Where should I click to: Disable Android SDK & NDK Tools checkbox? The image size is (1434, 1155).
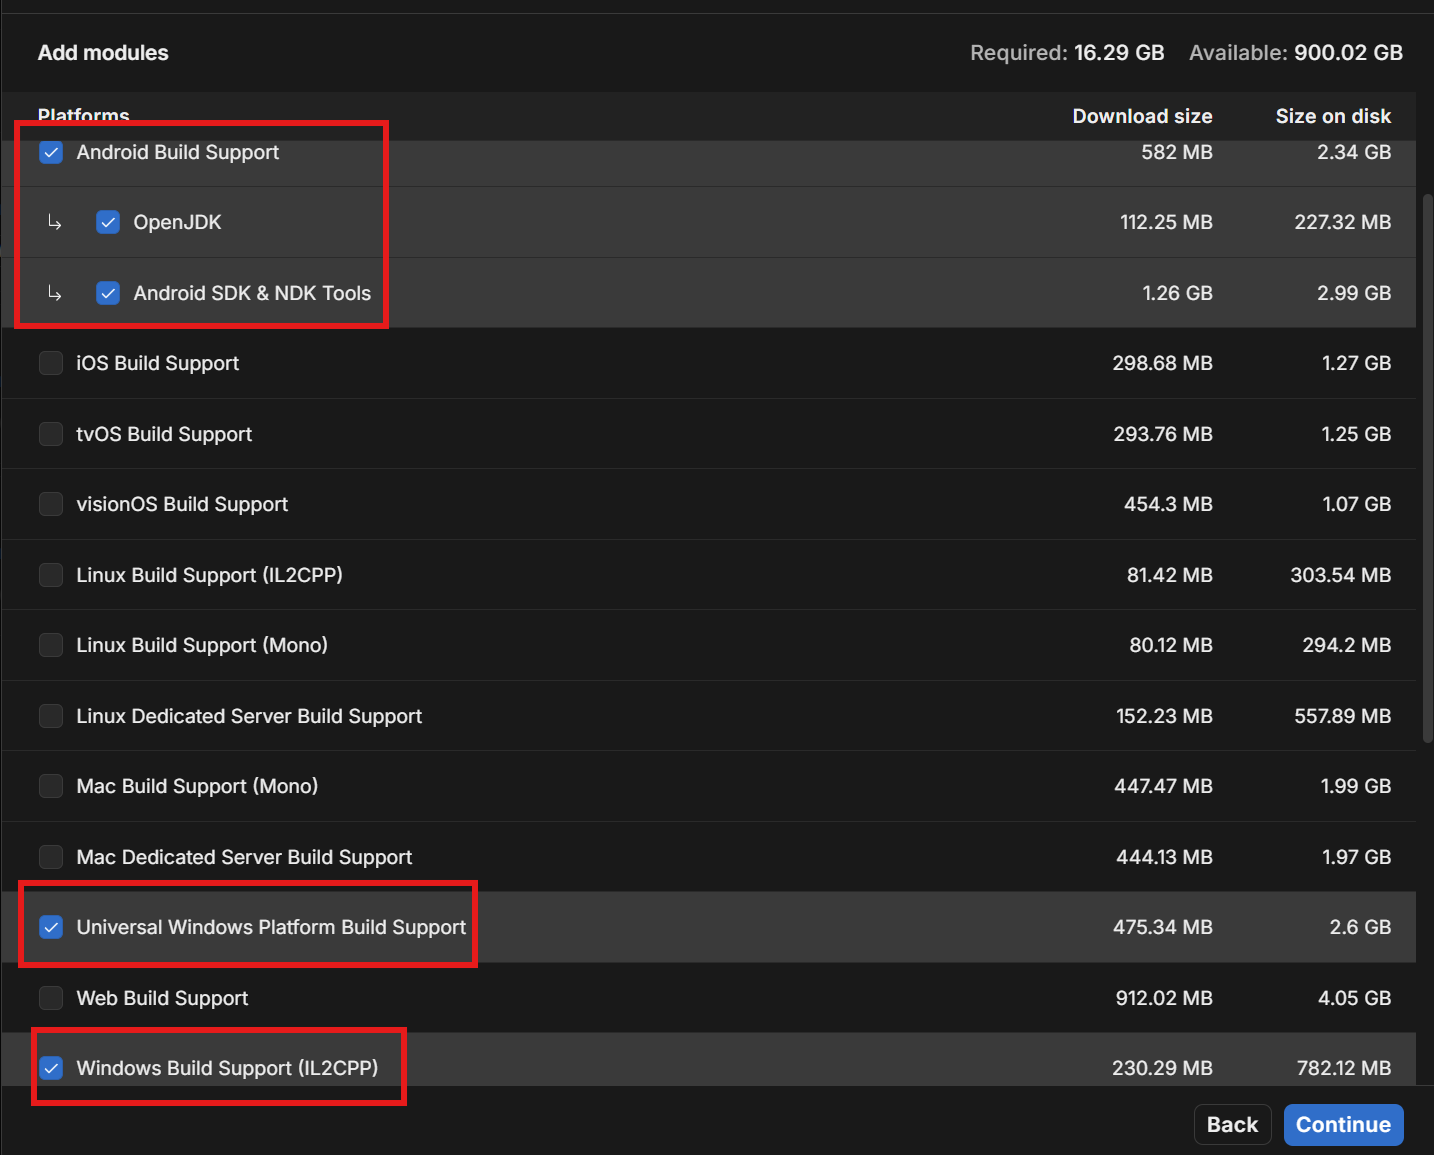108,293
